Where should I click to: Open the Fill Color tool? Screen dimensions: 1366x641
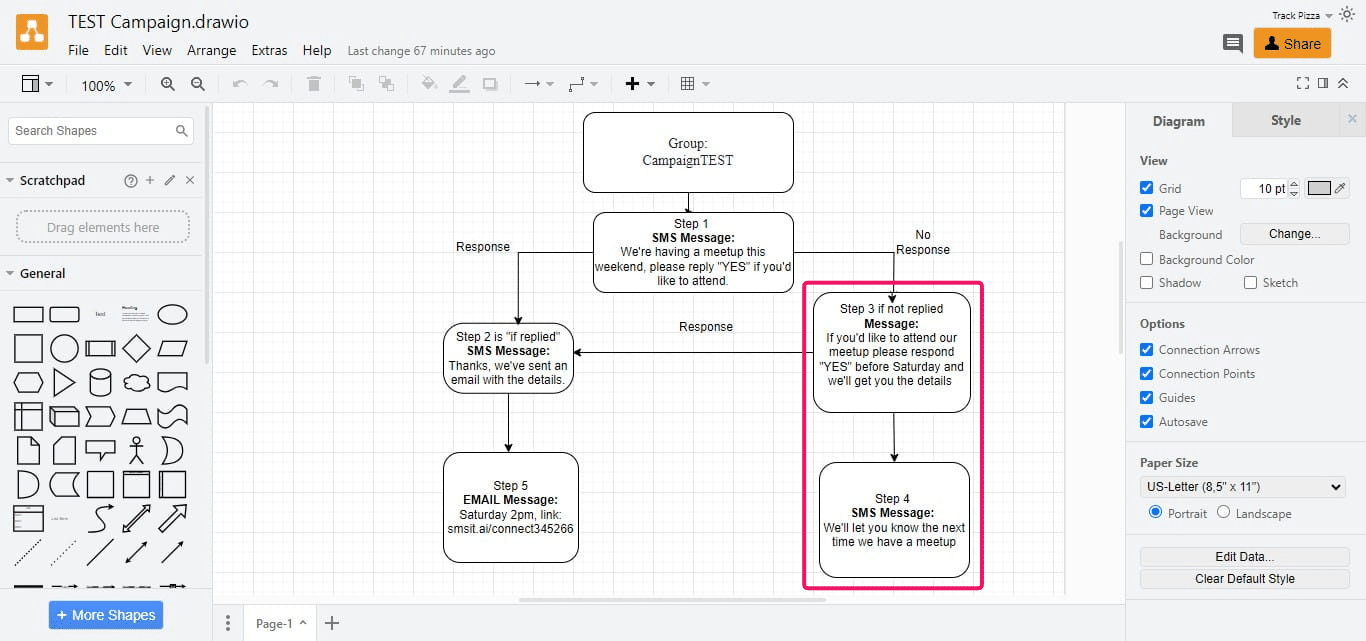click(428, 84)
